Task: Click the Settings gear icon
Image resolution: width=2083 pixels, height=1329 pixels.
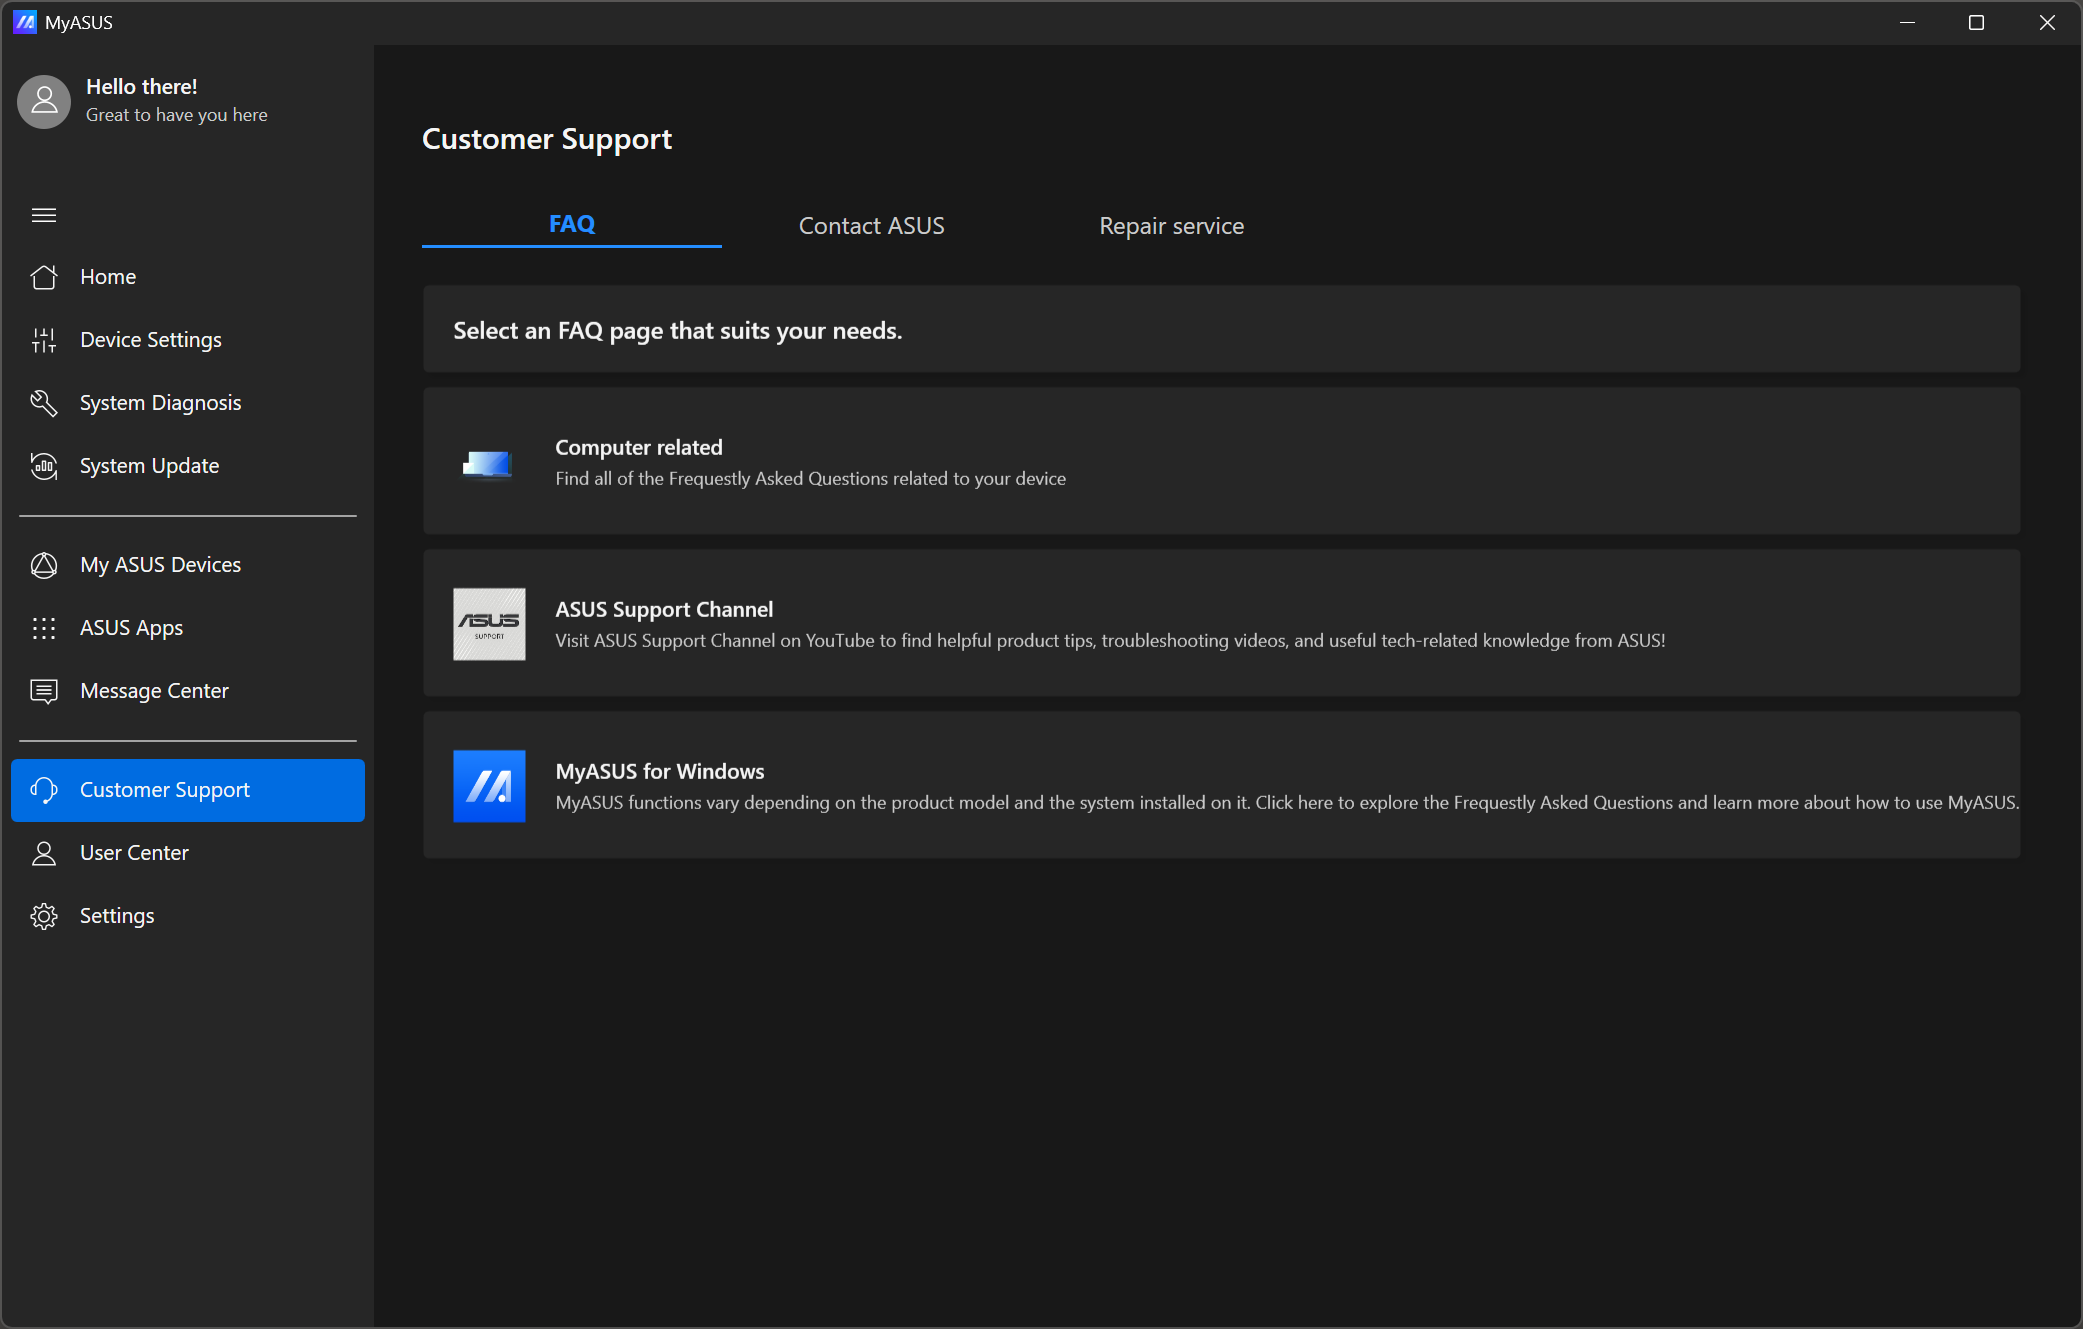Action: pyautogui.click(x=43, y=916)
